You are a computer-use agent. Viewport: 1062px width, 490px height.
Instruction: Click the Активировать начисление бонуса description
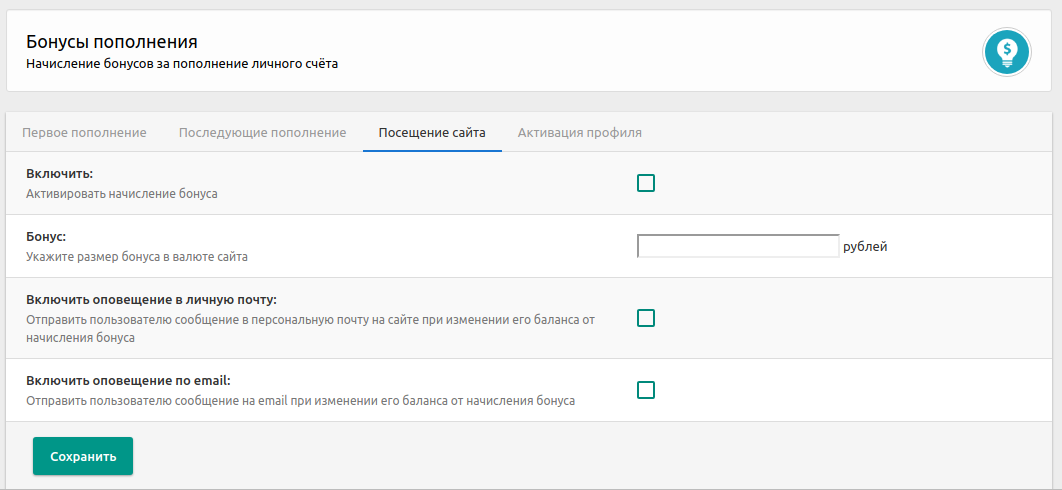[x=121, y=194]
